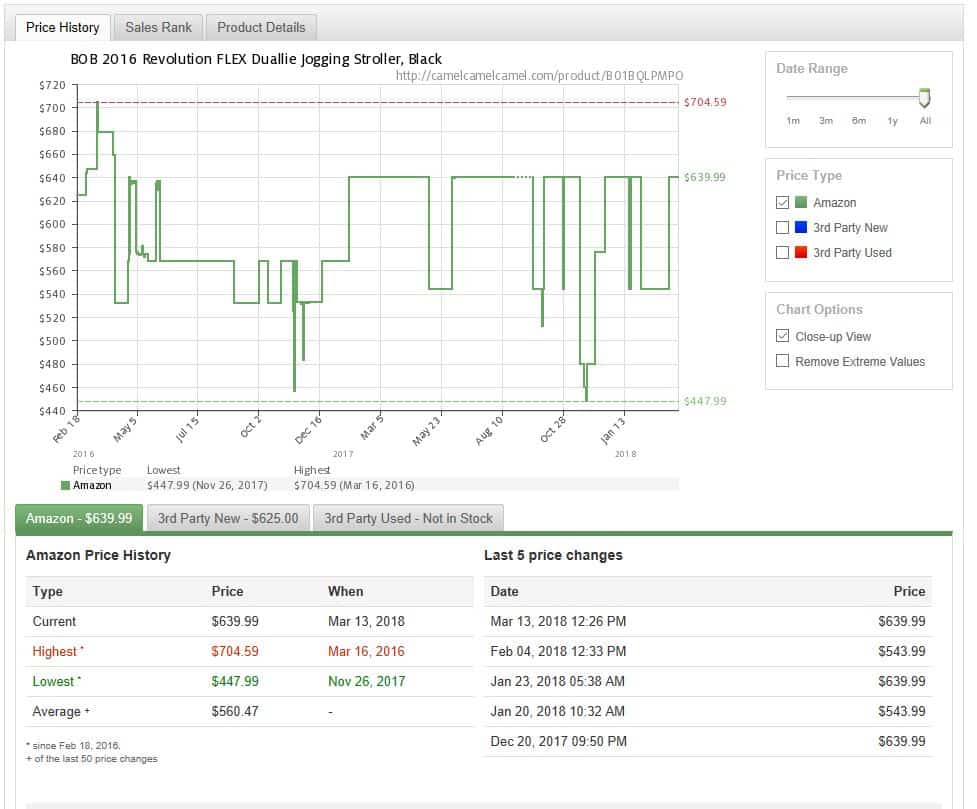Image resolution: width=977 pixels, height=809 pixels.
Task: Click the Nov 26, 2017 lowest date
Action: (x=366, y=681)
